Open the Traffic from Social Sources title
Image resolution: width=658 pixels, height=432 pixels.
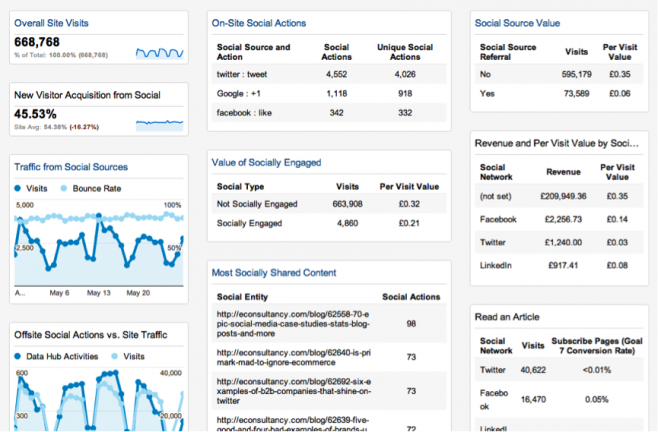(71, 167)
